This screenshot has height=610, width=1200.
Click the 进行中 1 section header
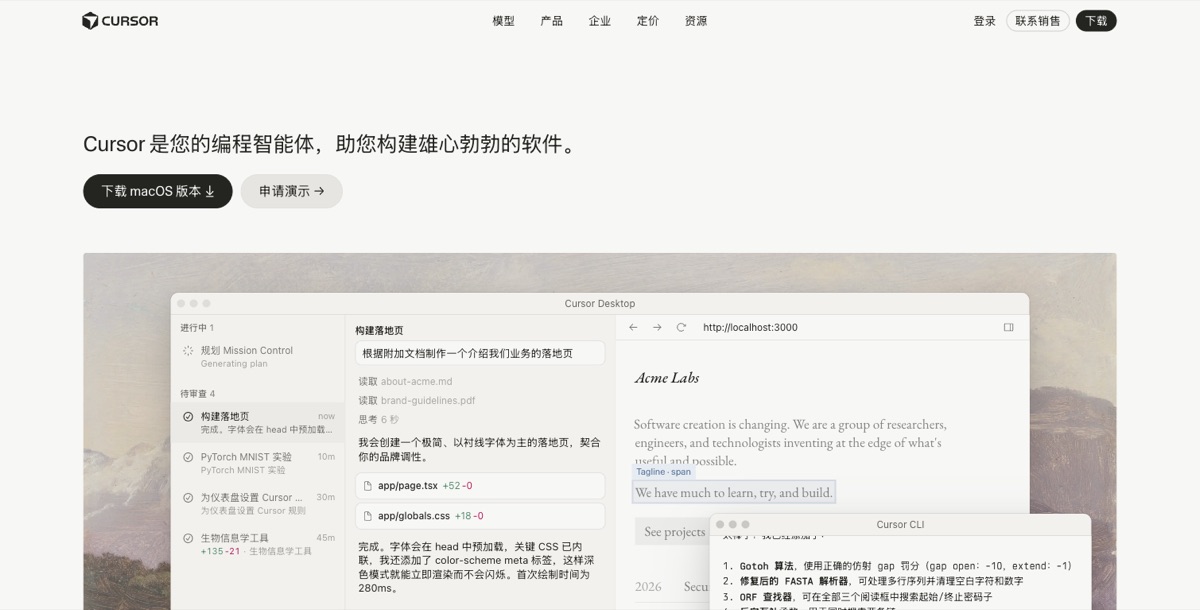[x=197, y=328]
